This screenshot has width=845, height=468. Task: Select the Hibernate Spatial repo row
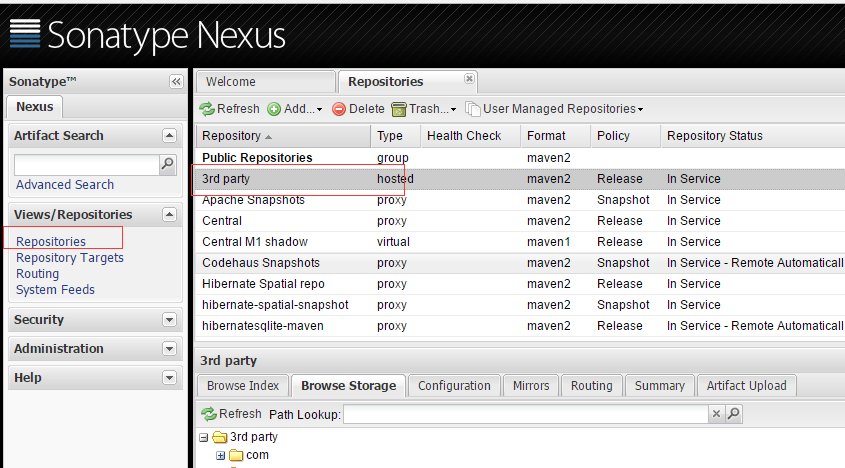(521, 284)
